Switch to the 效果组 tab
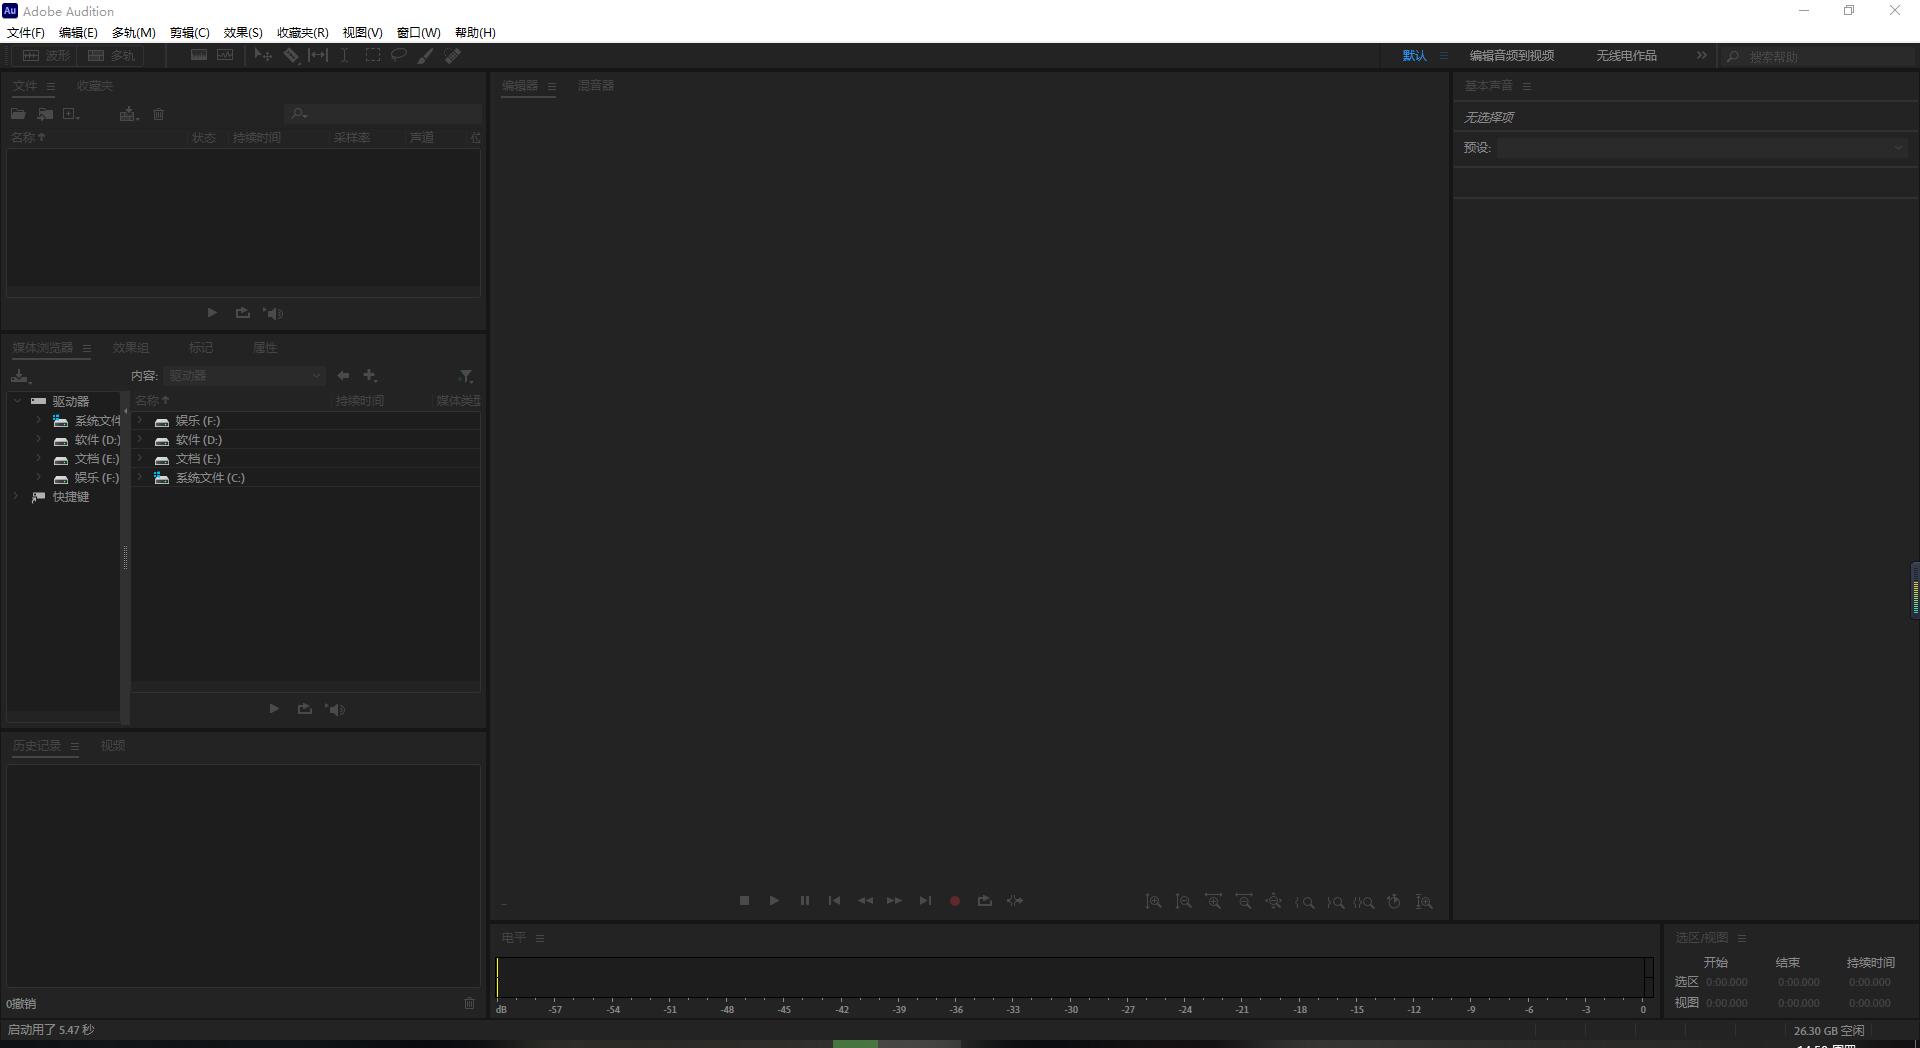 coord(131,348)
